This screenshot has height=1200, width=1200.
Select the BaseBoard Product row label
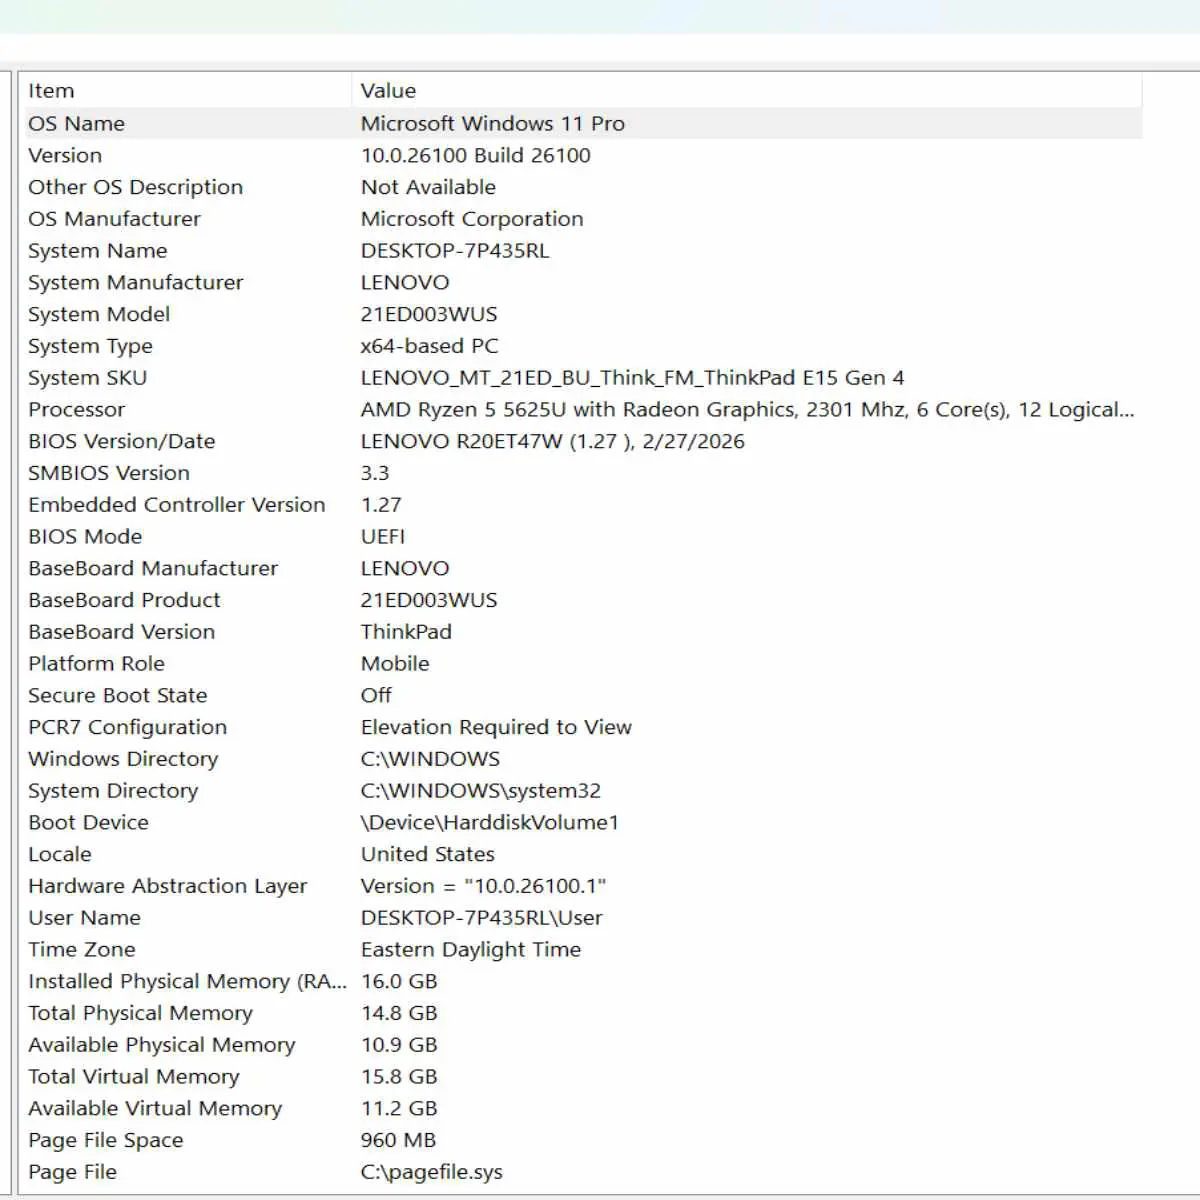tap(124, 601)
